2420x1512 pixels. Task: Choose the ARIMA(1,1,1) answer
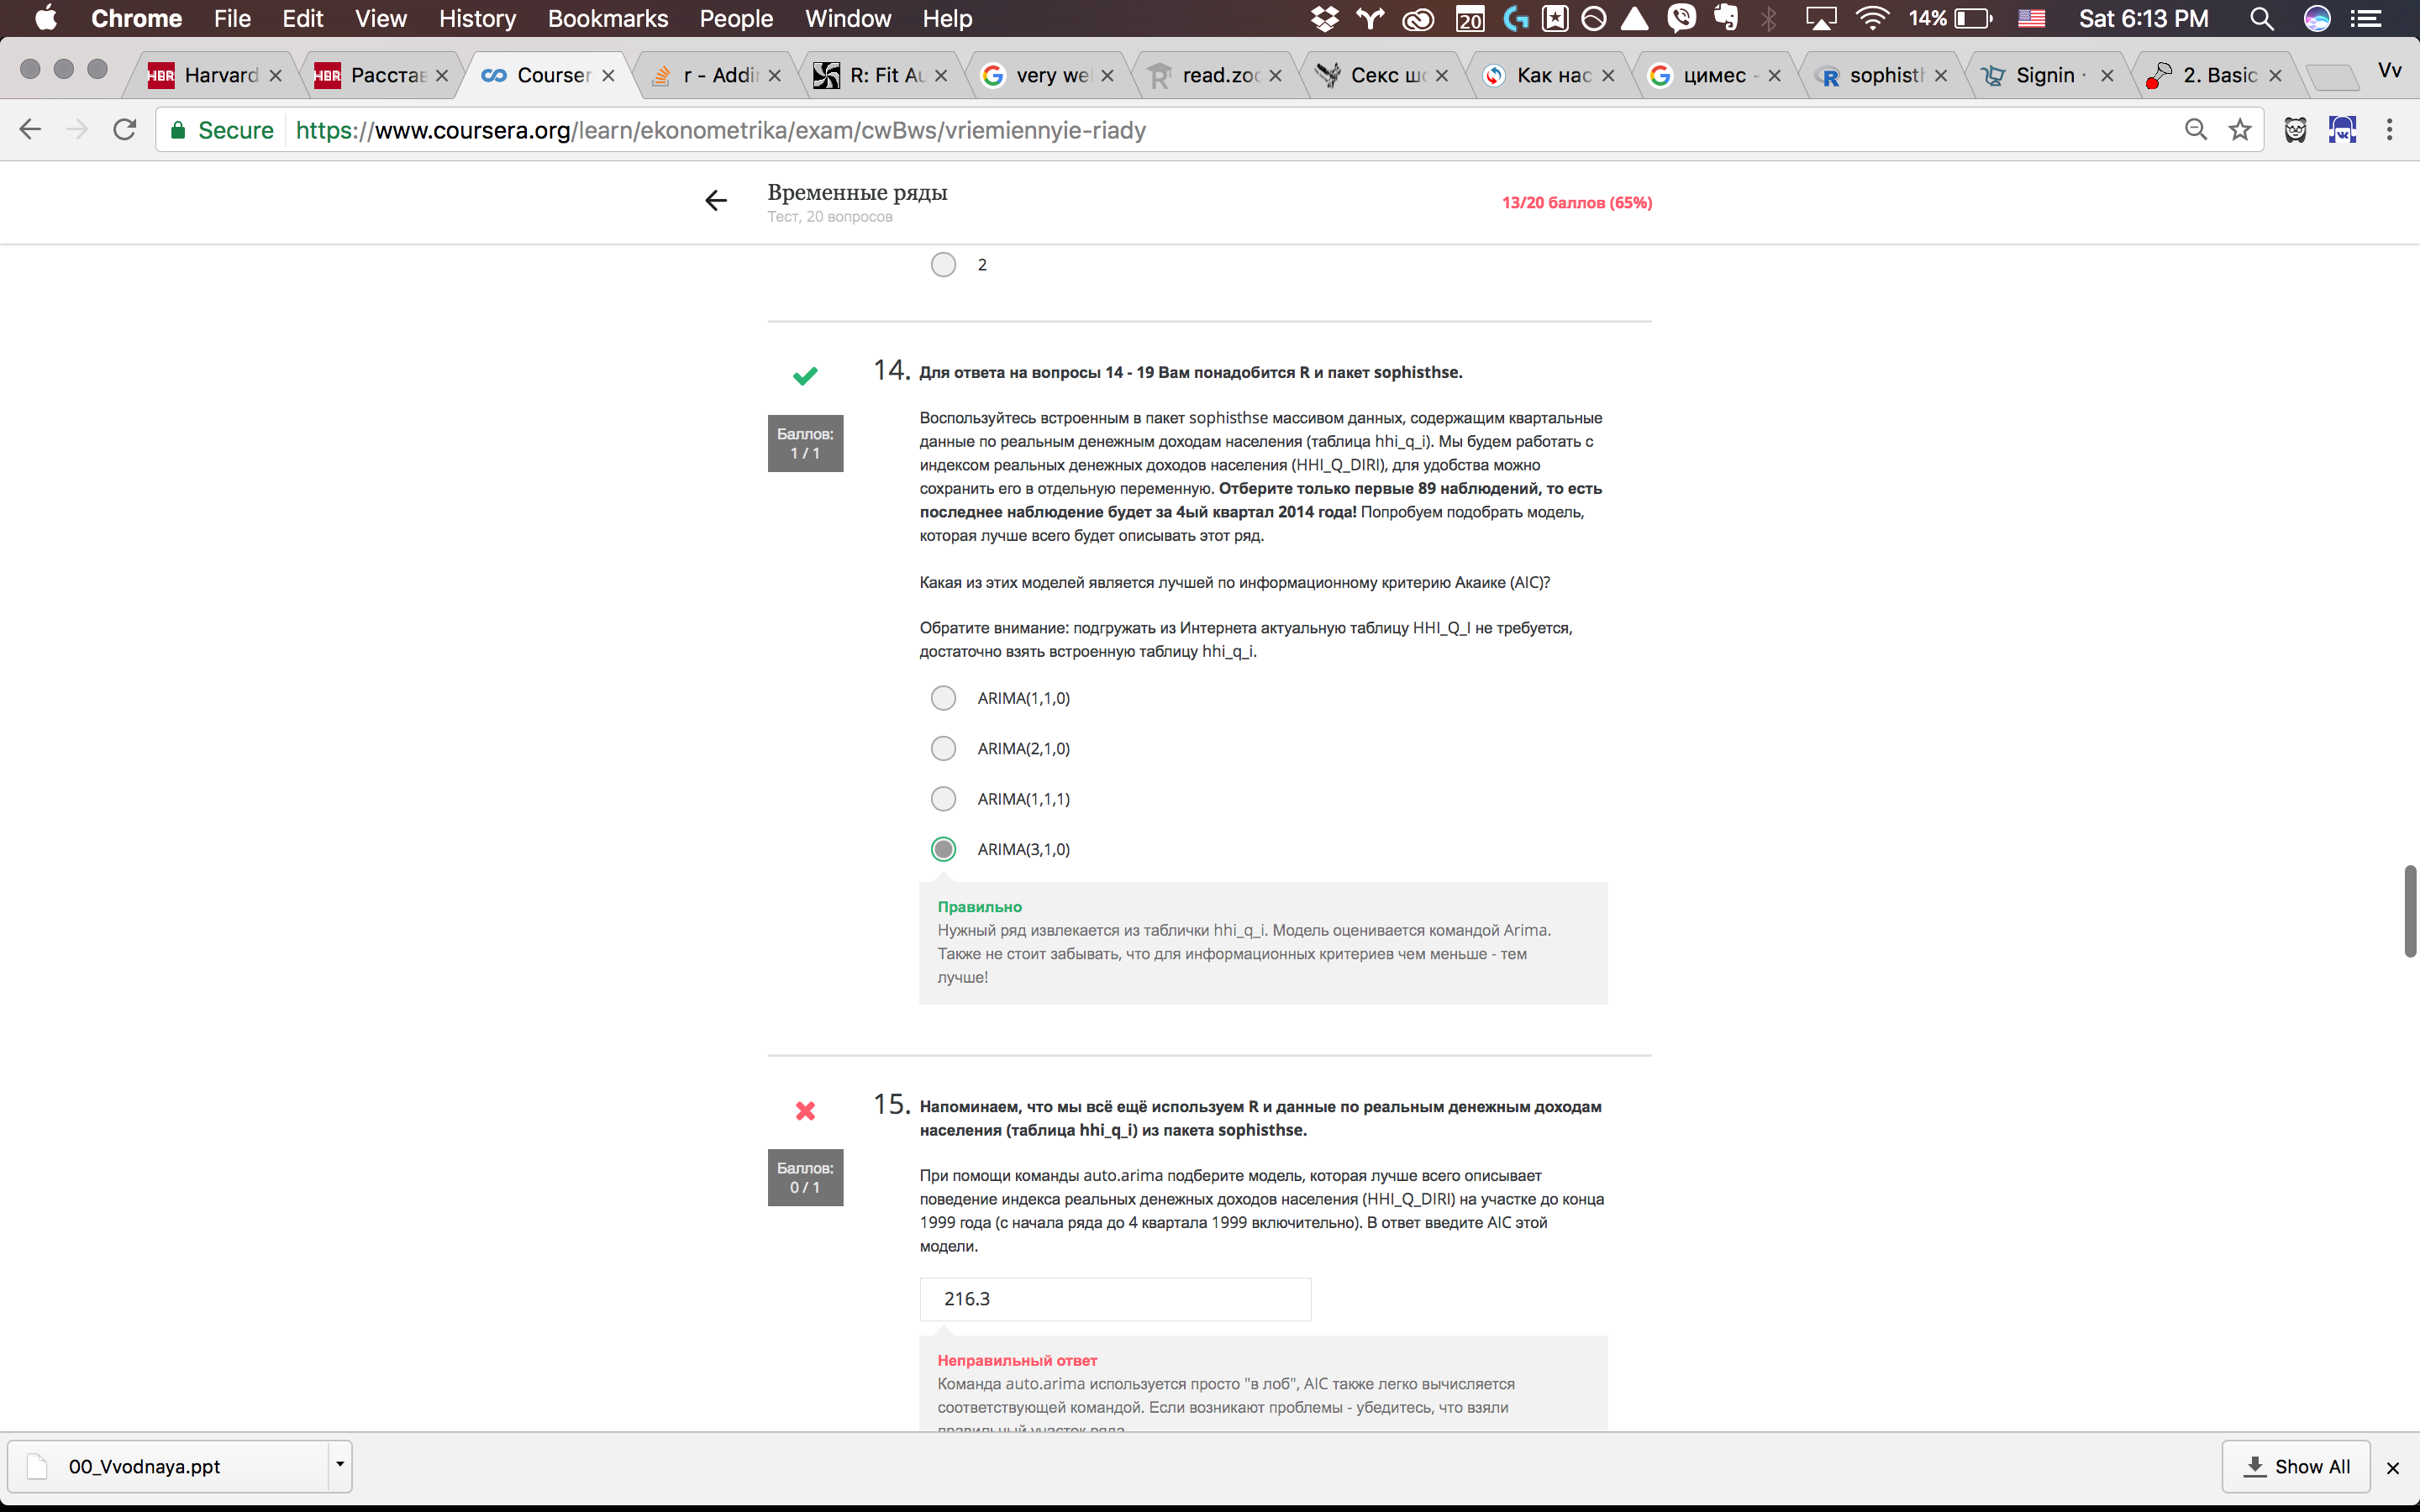coord(943,799)
